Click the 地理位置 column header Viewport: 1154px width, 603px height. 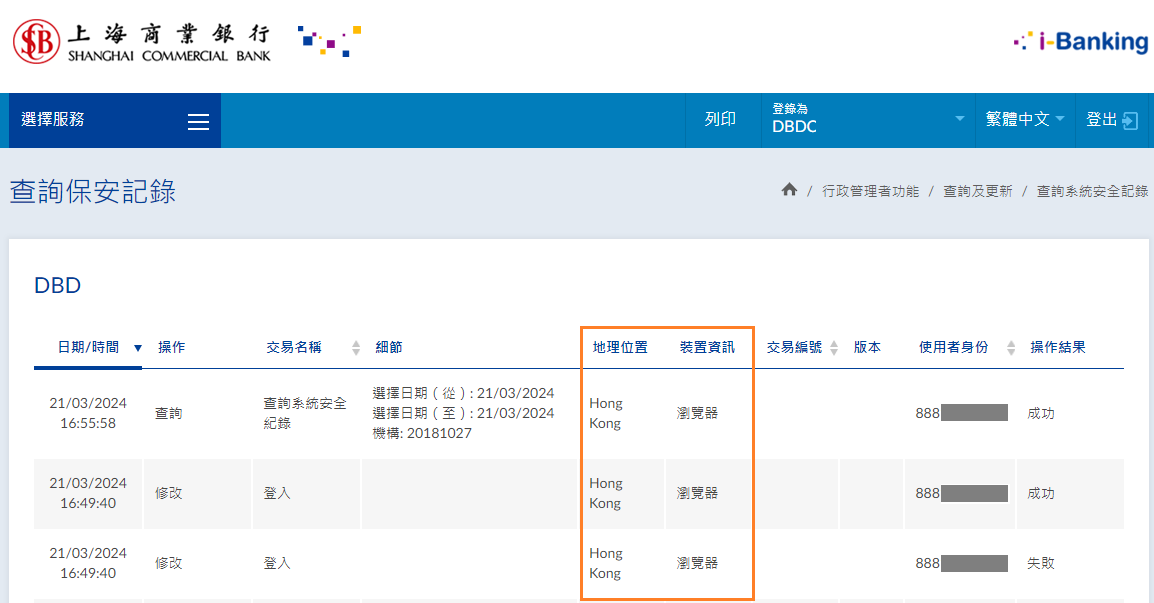tap(620, 348)
